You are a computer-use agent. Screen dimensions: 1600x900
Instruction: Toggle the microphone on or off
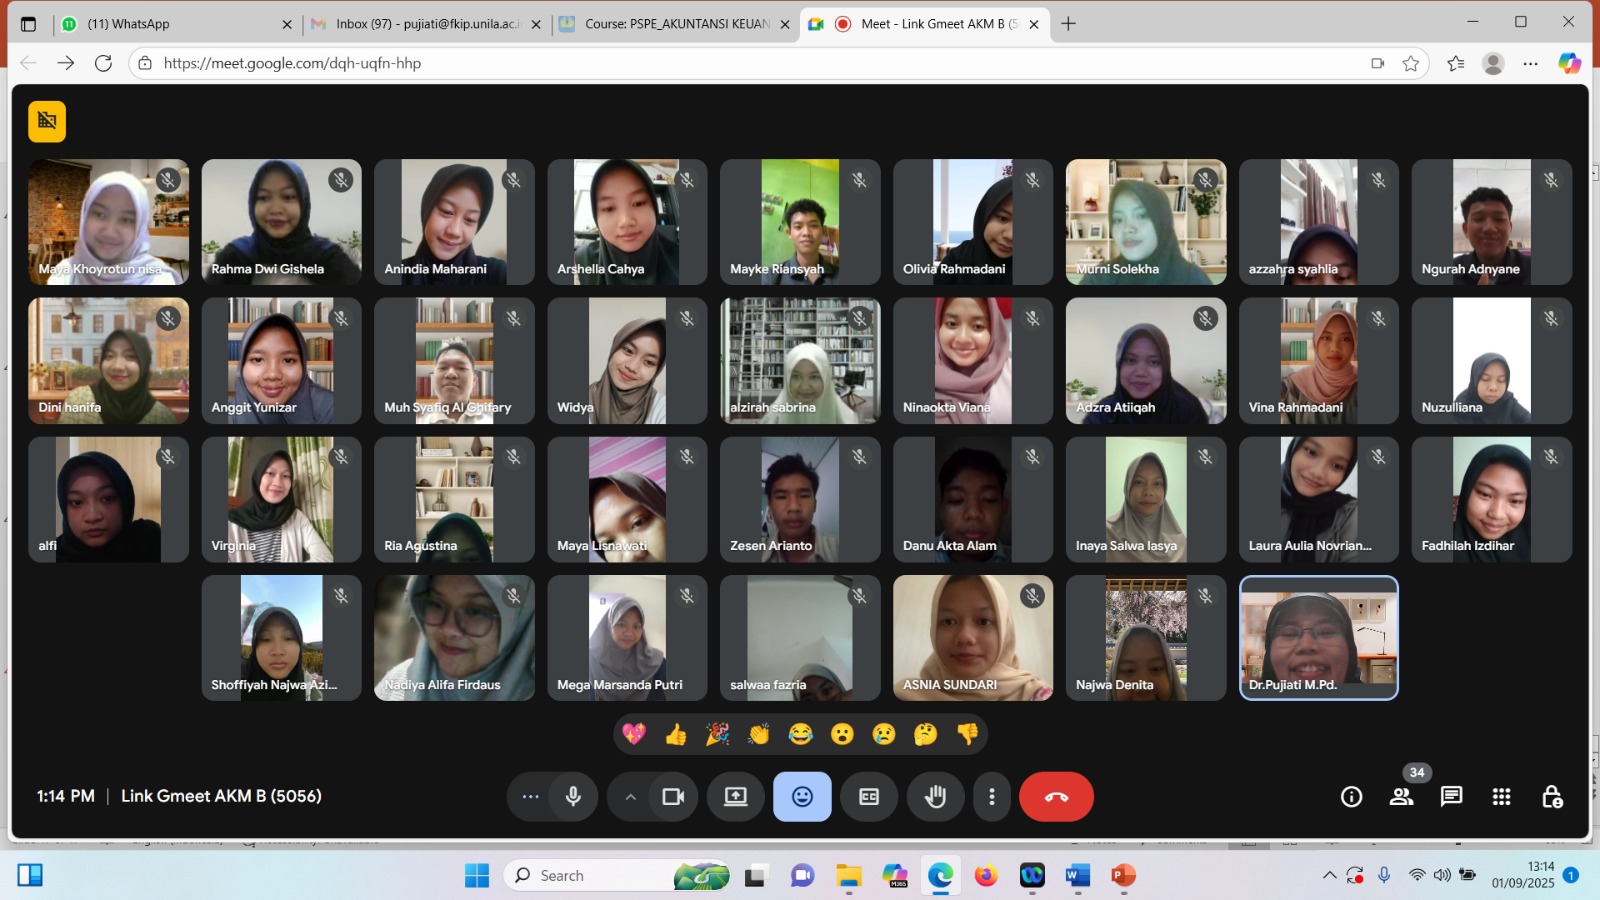573,797
